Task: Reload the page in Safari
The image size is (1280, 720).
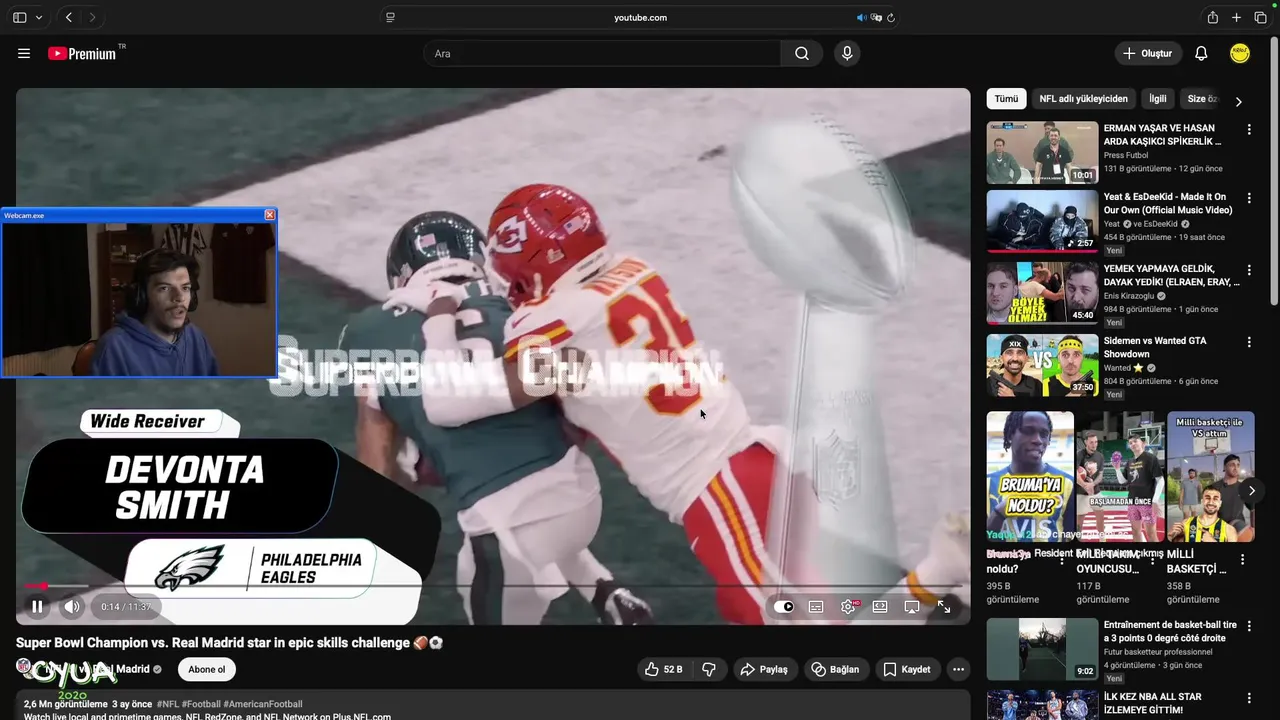Action: (x=891, y=17)
